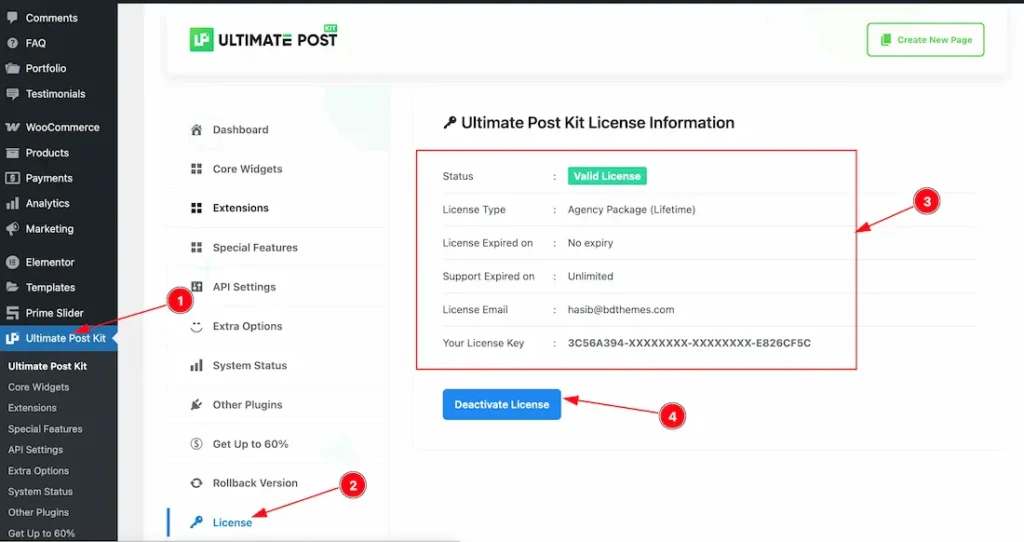Click the Dashboard home icon
1024x542 pixels.
click(x=197, y=130)
